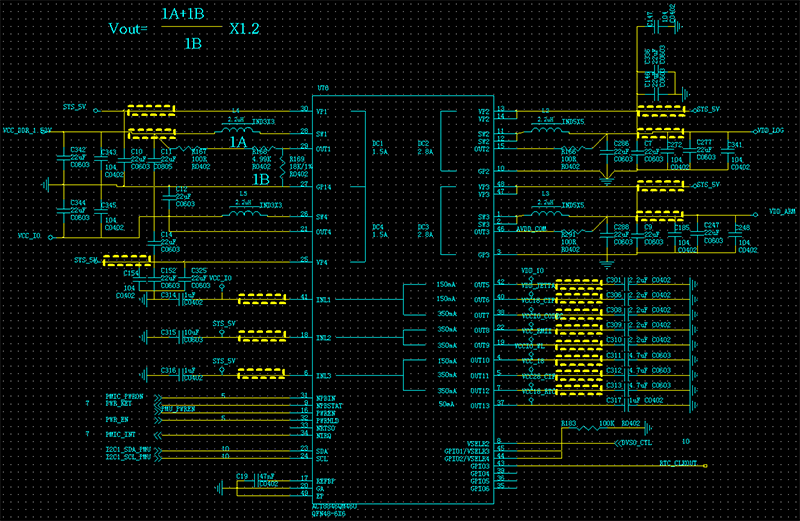Select the 'NPBSTAT' pin name

(x=329, y=406)
